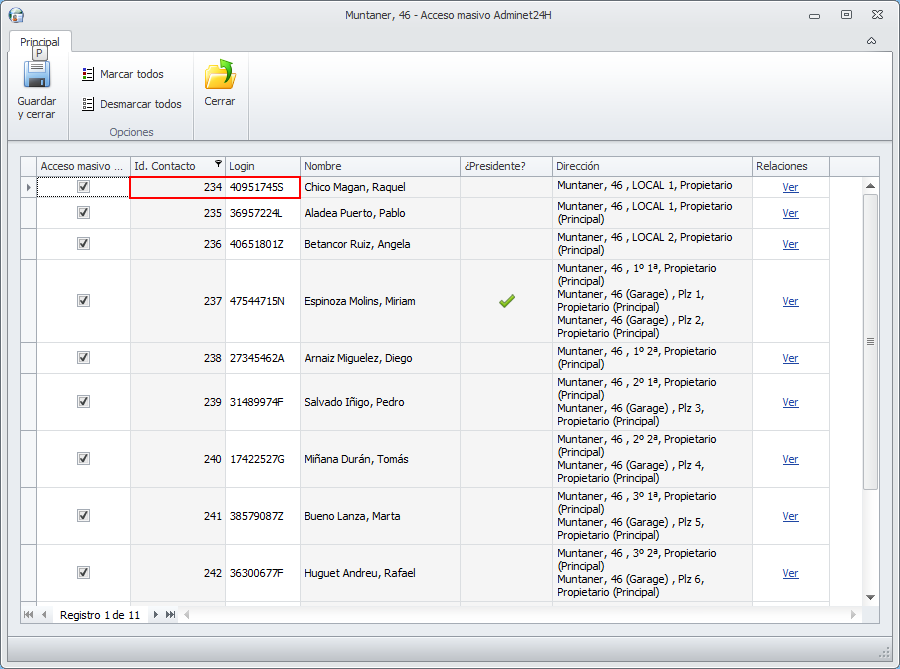Viewport: 900px width, 669px height.
Task: Click the application icon in the title bar
Action: tap(16, 15)
